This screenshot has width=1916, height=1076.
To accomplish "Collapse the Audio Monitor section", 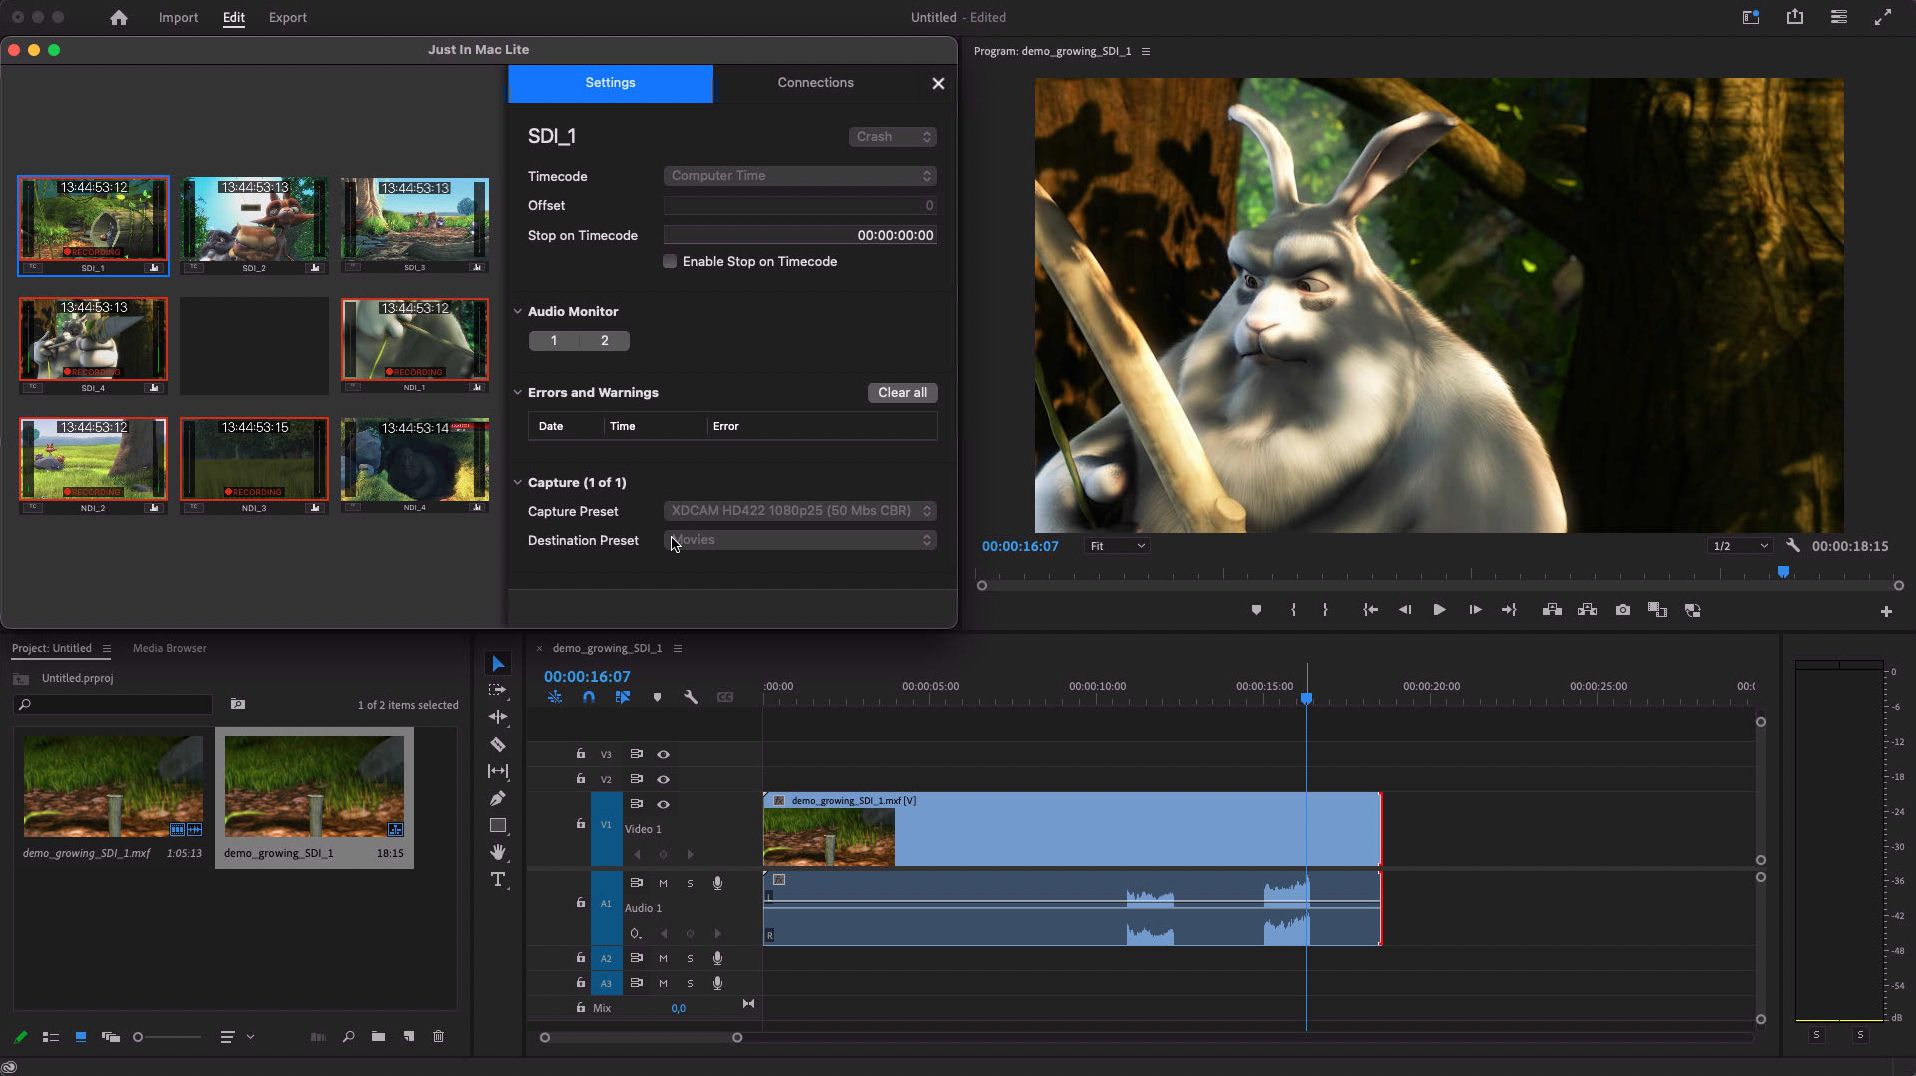I will tap(518, 312).
